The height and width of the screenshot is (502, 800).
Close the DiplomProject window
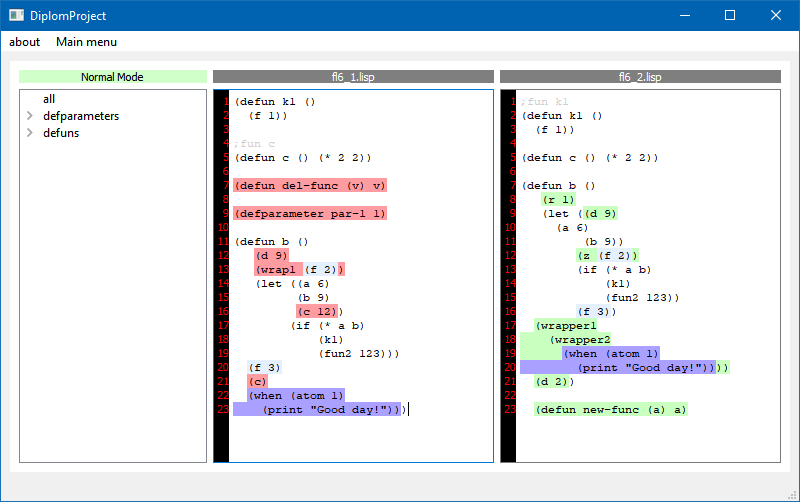776,16
